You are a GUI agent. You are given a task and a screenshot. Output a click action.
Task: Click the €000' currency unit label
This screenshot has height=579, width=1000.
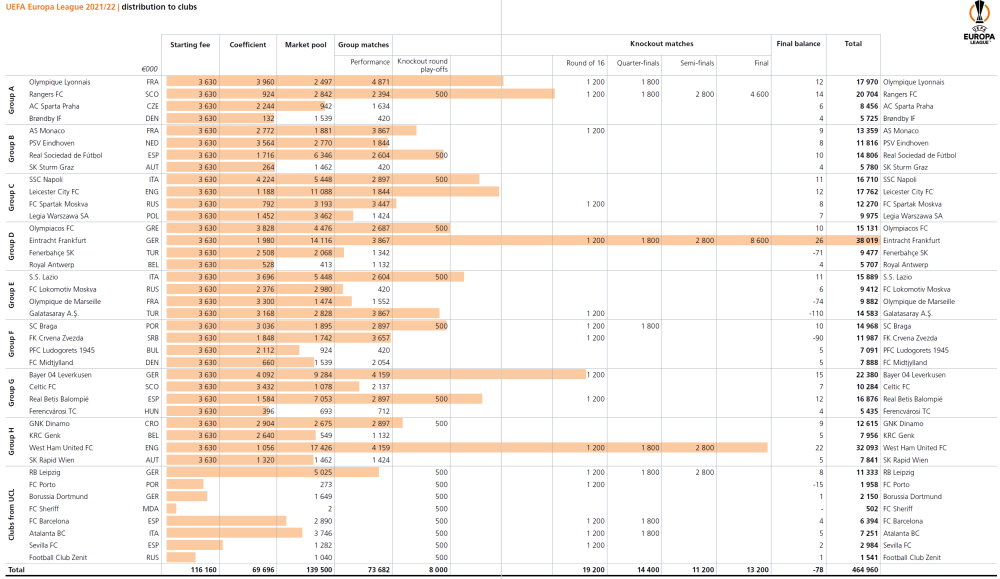(151, 69)
